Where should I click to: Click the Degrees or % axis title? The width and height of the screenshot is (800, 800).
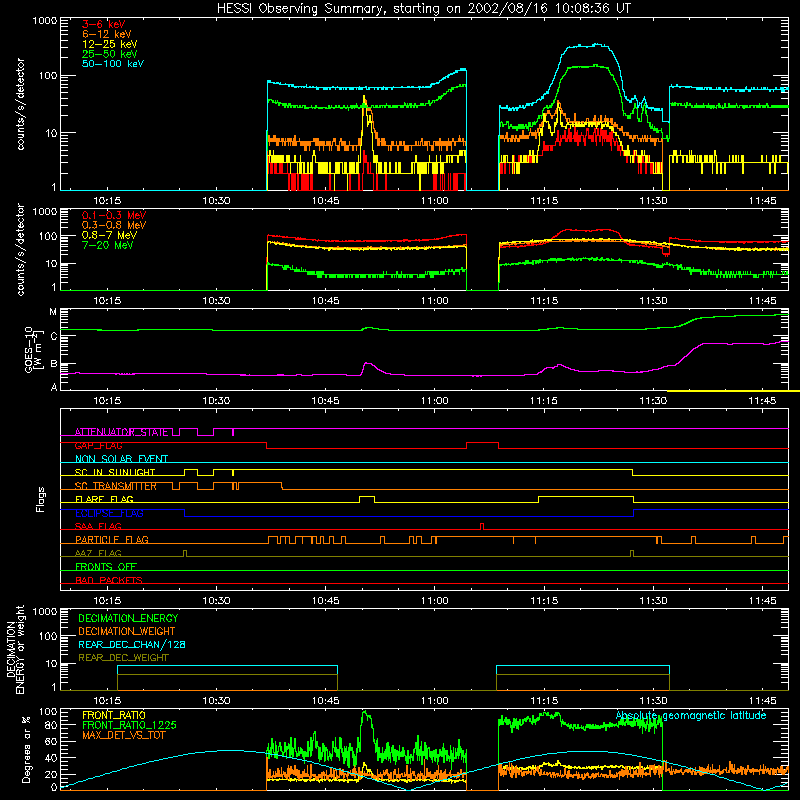(26, 749)
